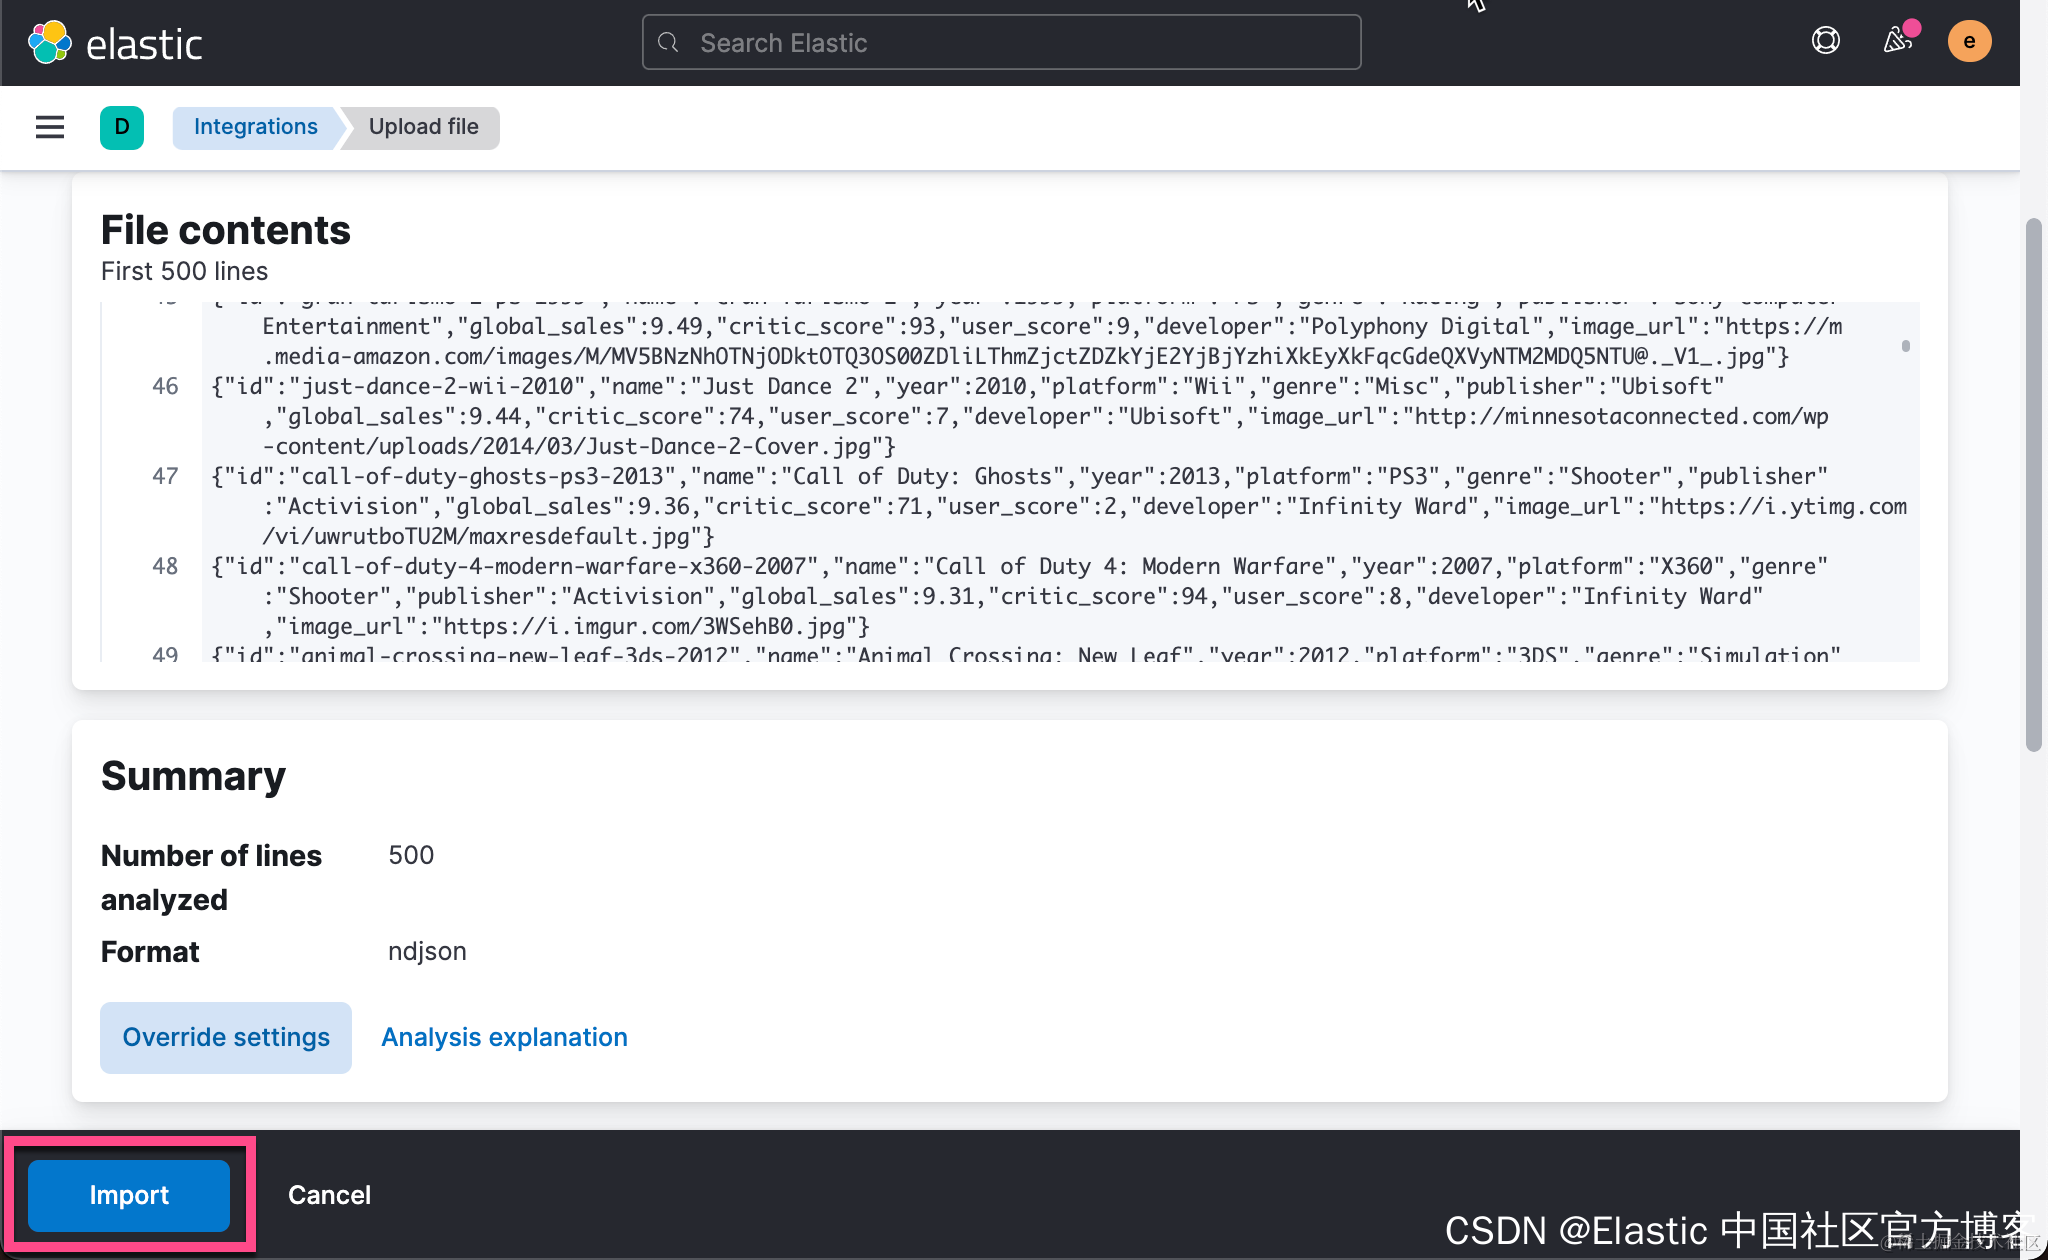Click the Import button

(x=129, y=1195)
